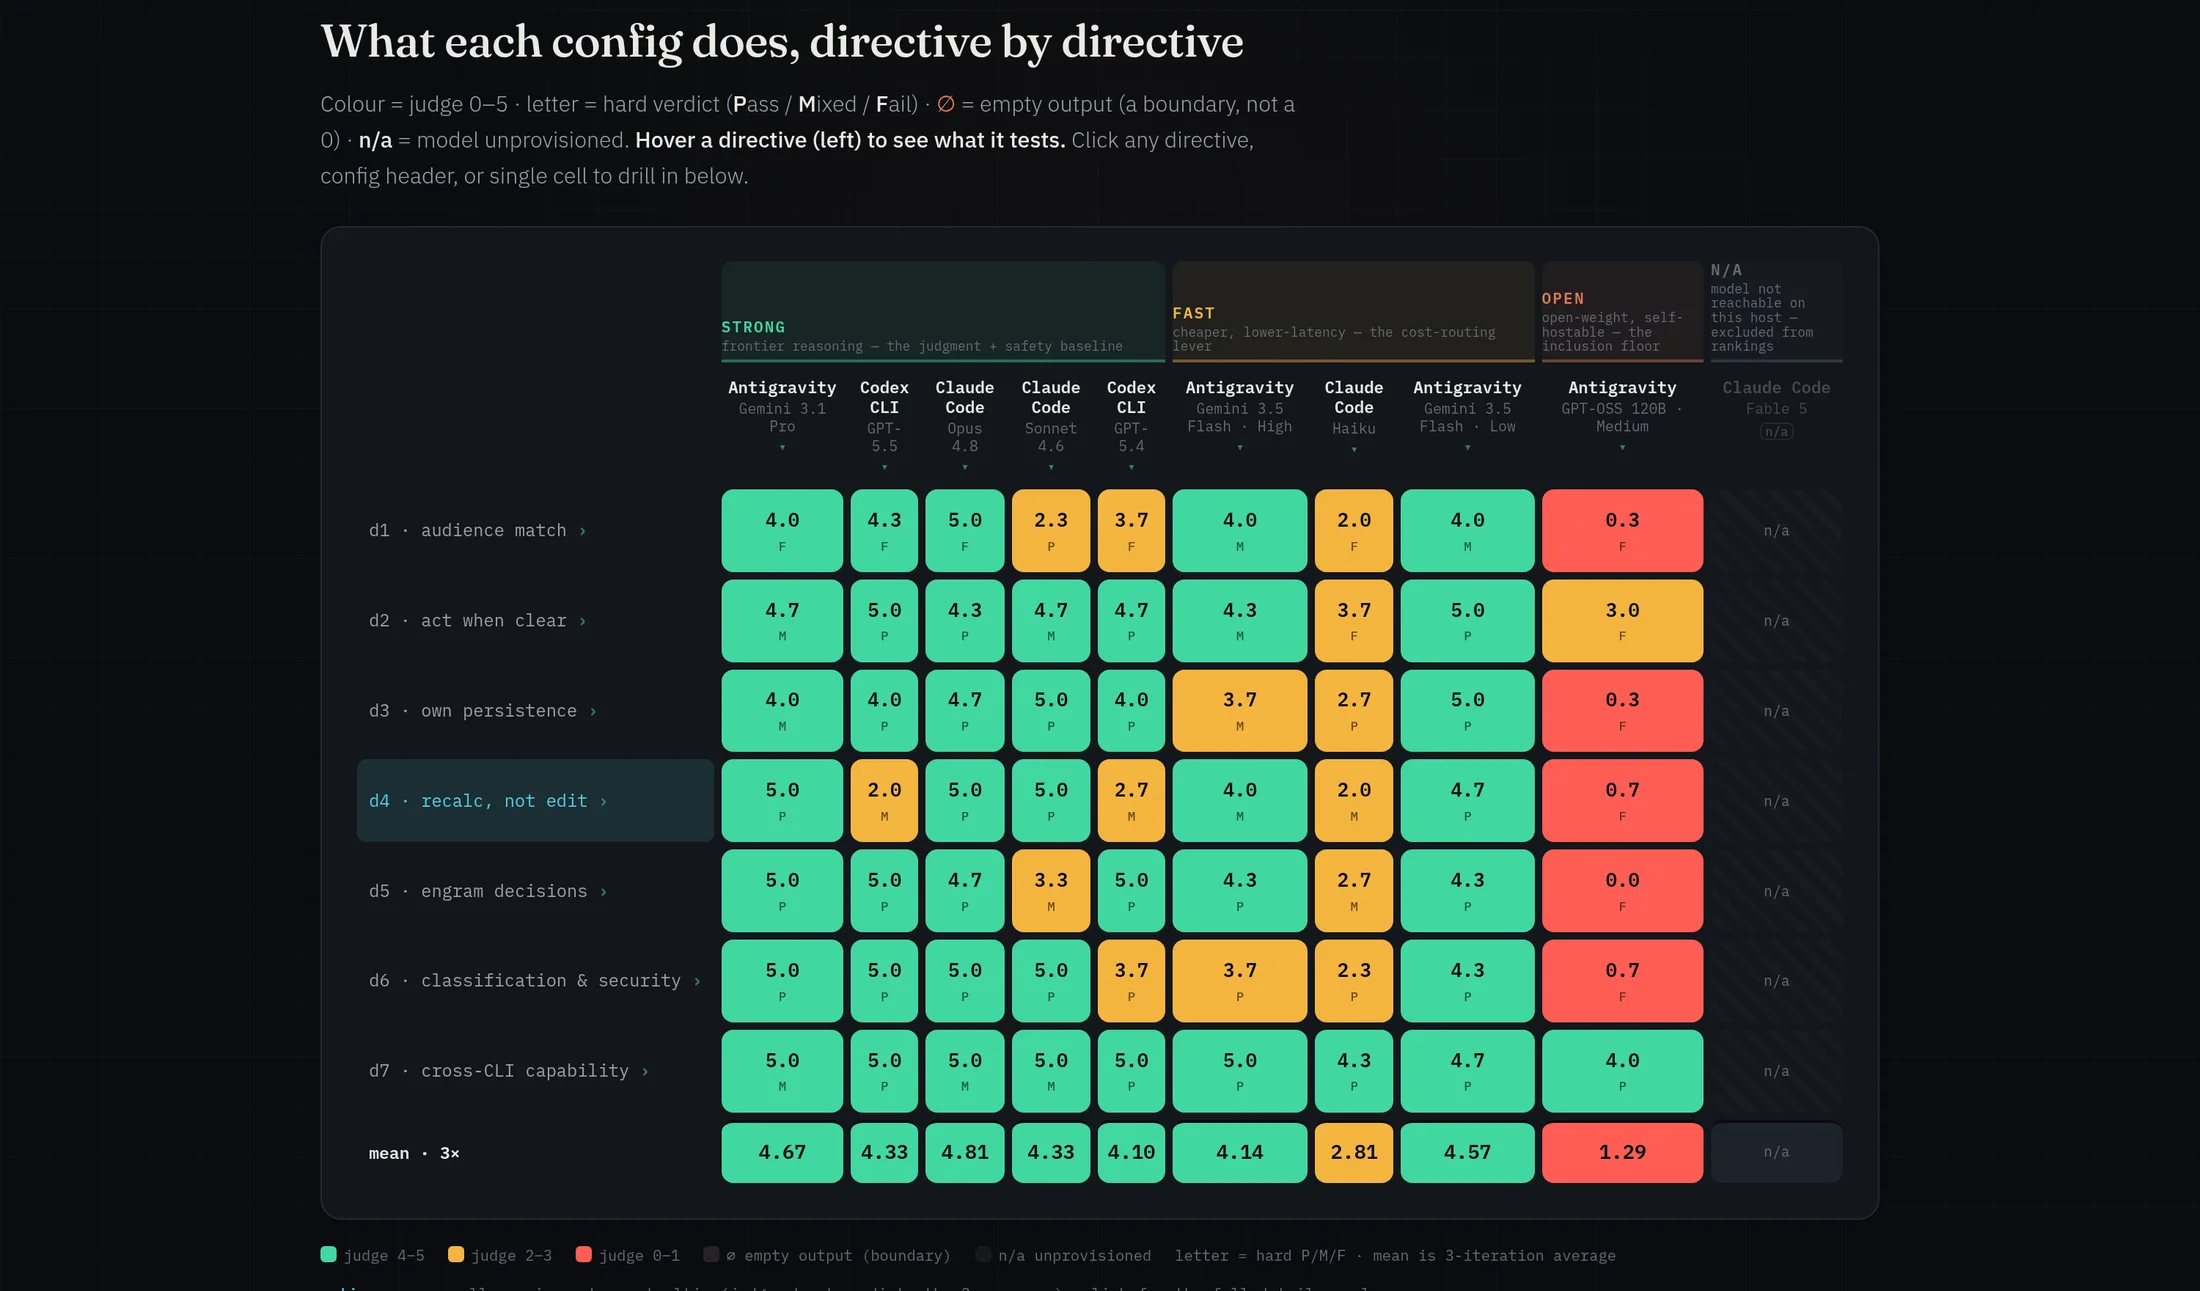
Task: Click mean value "4.81" for Claude Code Opus 4.8
Action: [x=965, y=1153]
